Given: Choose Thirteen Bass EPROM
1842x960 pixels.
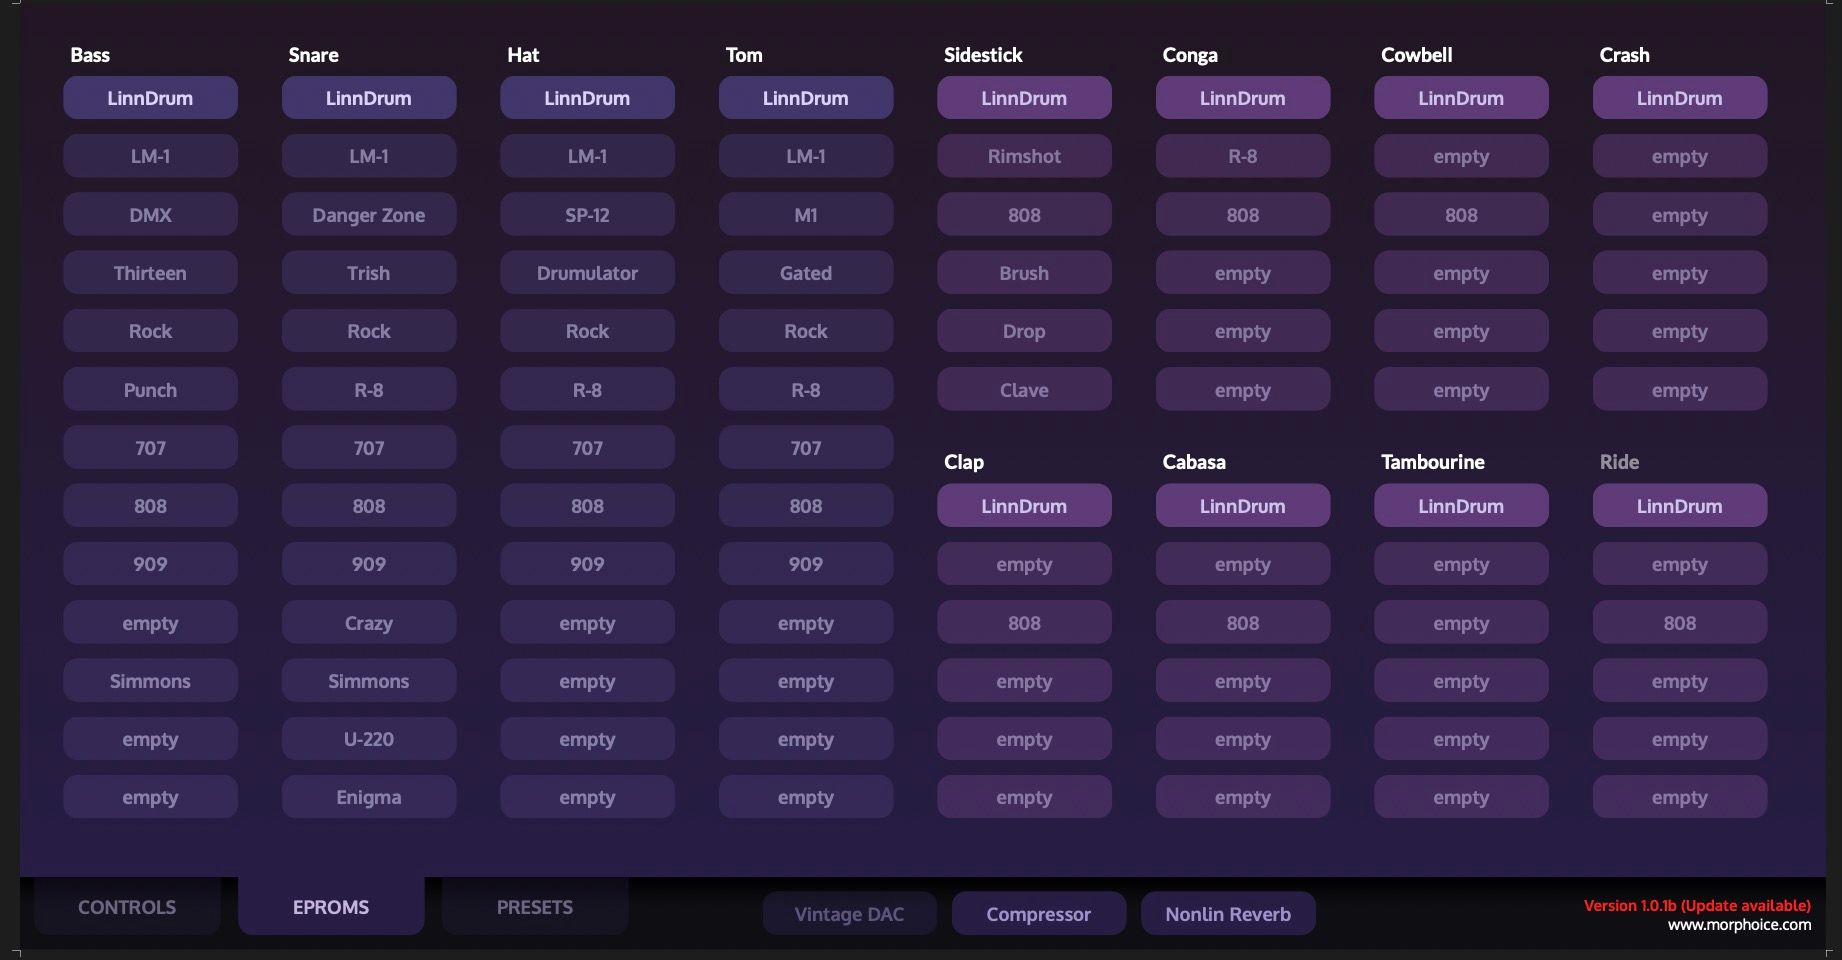Looking at the screenshot, I should 150,273.
